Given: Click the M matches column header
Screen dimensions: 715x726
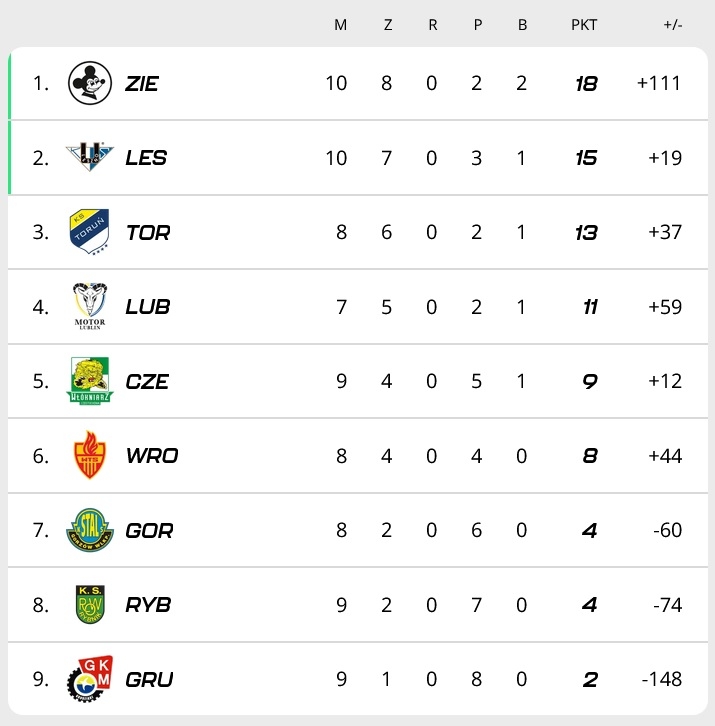Looking at the screenshot, I should click(x=340, y=25).
